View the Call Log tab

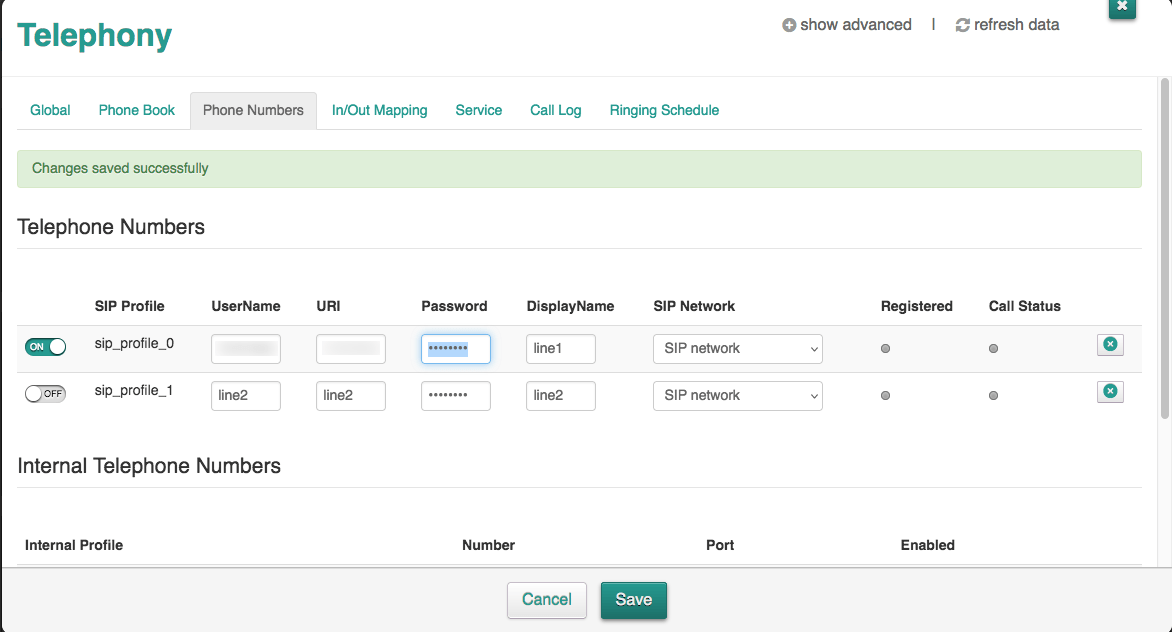tap(556, 111)
